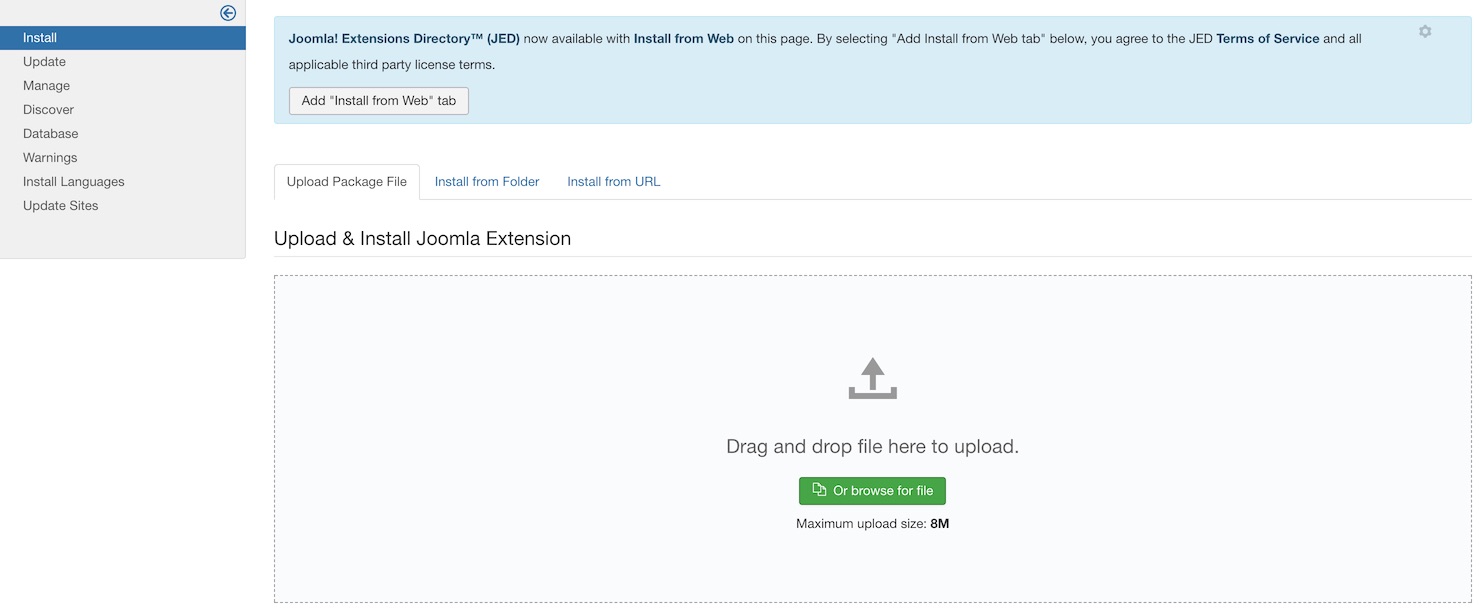This screenshot has height=612, width=1479.
Task: Open the Install sidebar item
Action: click(40, 38)
